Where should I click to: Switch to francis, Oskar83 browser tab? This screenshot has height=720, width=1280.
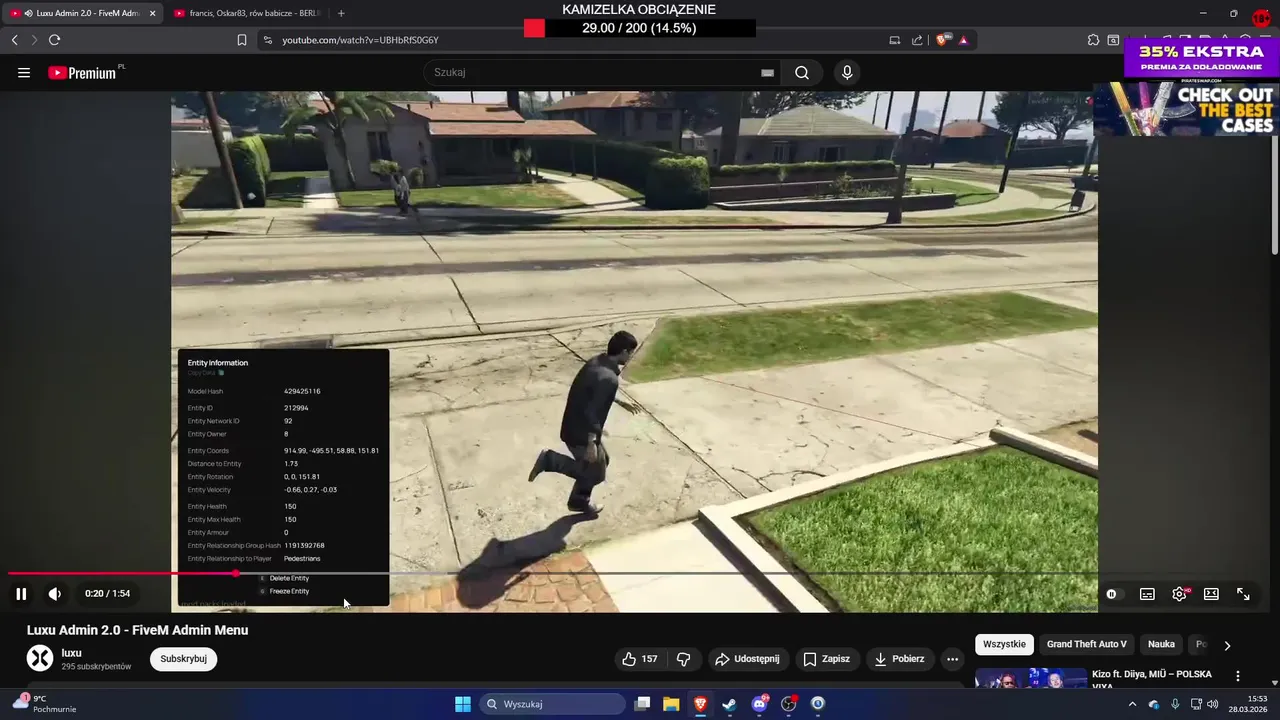click(247, 13)
